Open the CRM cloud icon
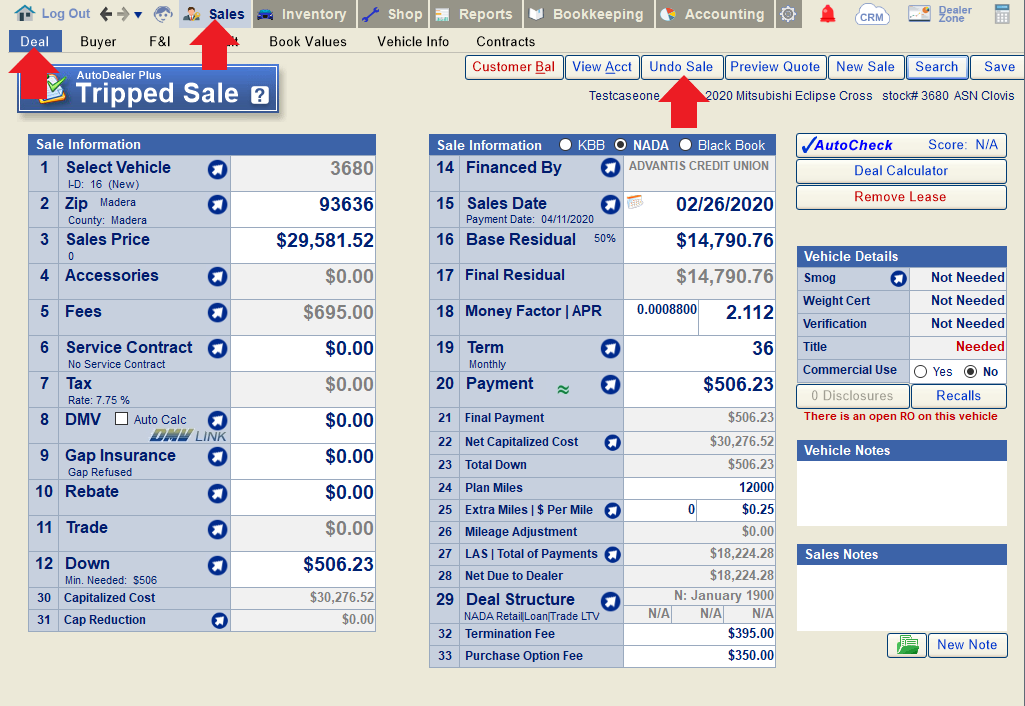The height and width of the screenshot is (706, 1025). (x=871, y=14)
